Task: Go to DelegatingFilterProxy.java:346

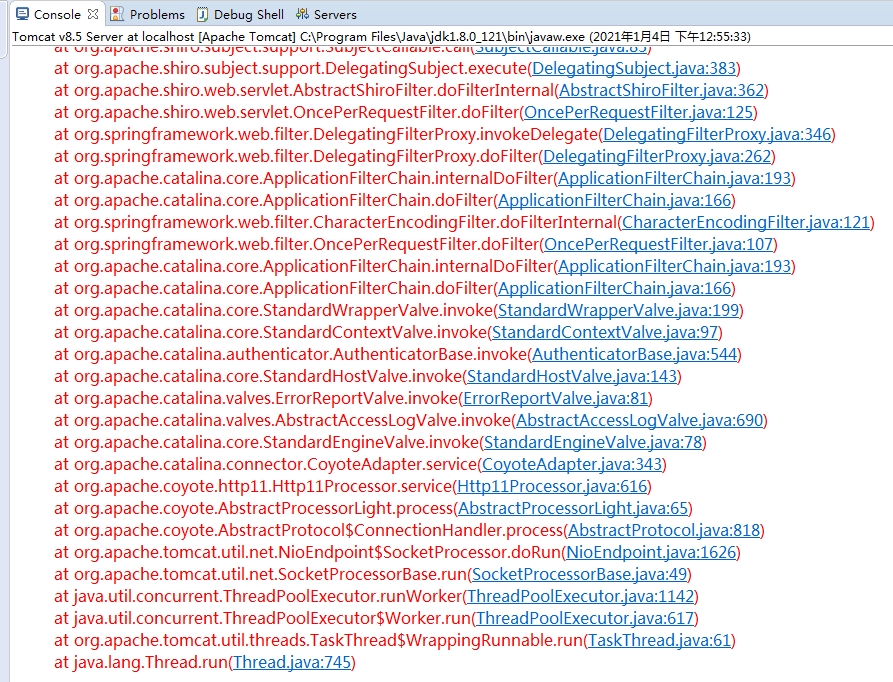Action: (x=717, y=134)
